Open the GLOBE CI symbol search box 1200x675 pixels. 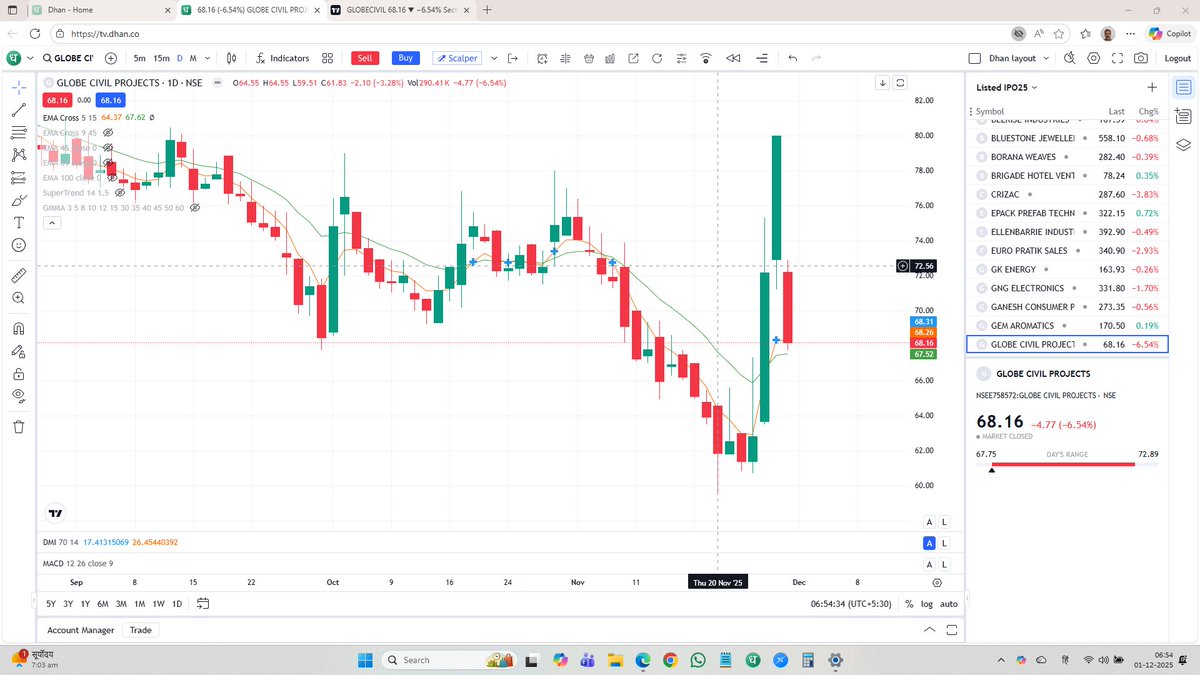[x=67, y=58]
